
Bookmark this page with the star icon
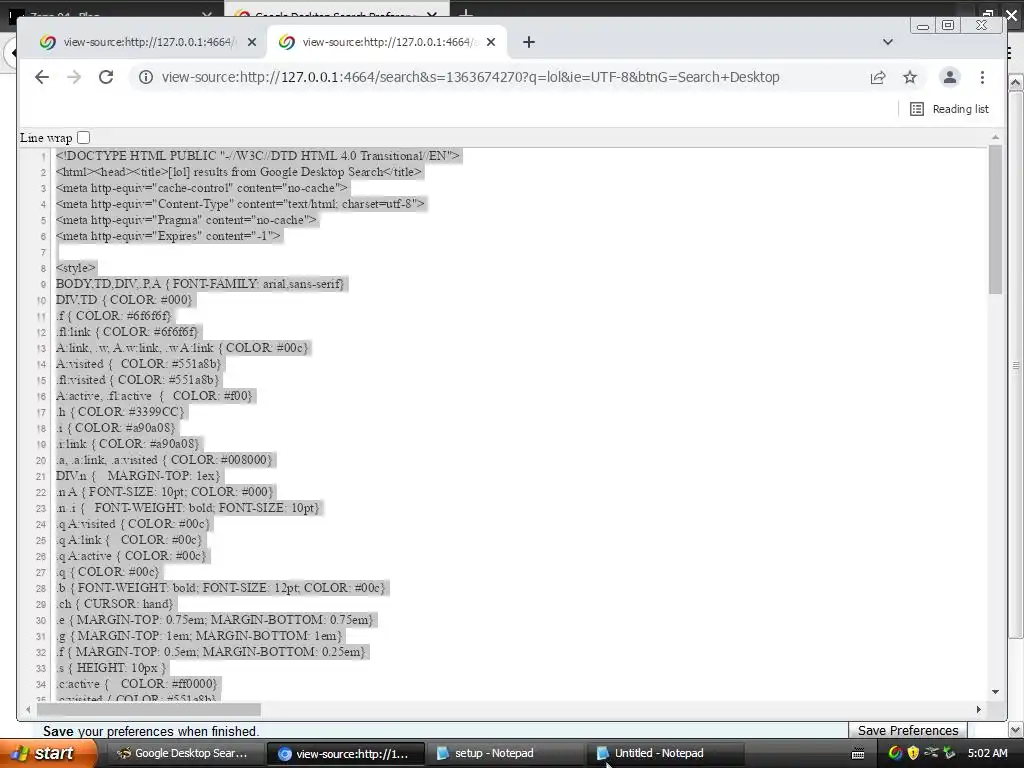(x=910, y=77)
